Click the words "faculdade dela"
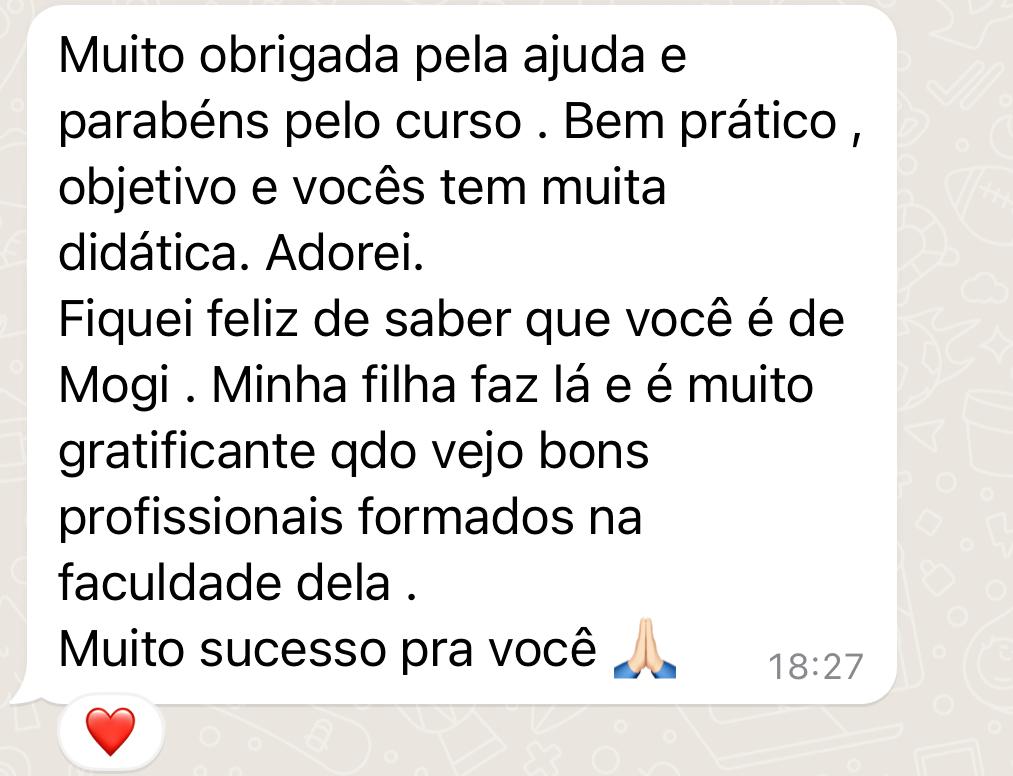The height and width of the screenshot is (776, 1013). click(x=224, y=583)
